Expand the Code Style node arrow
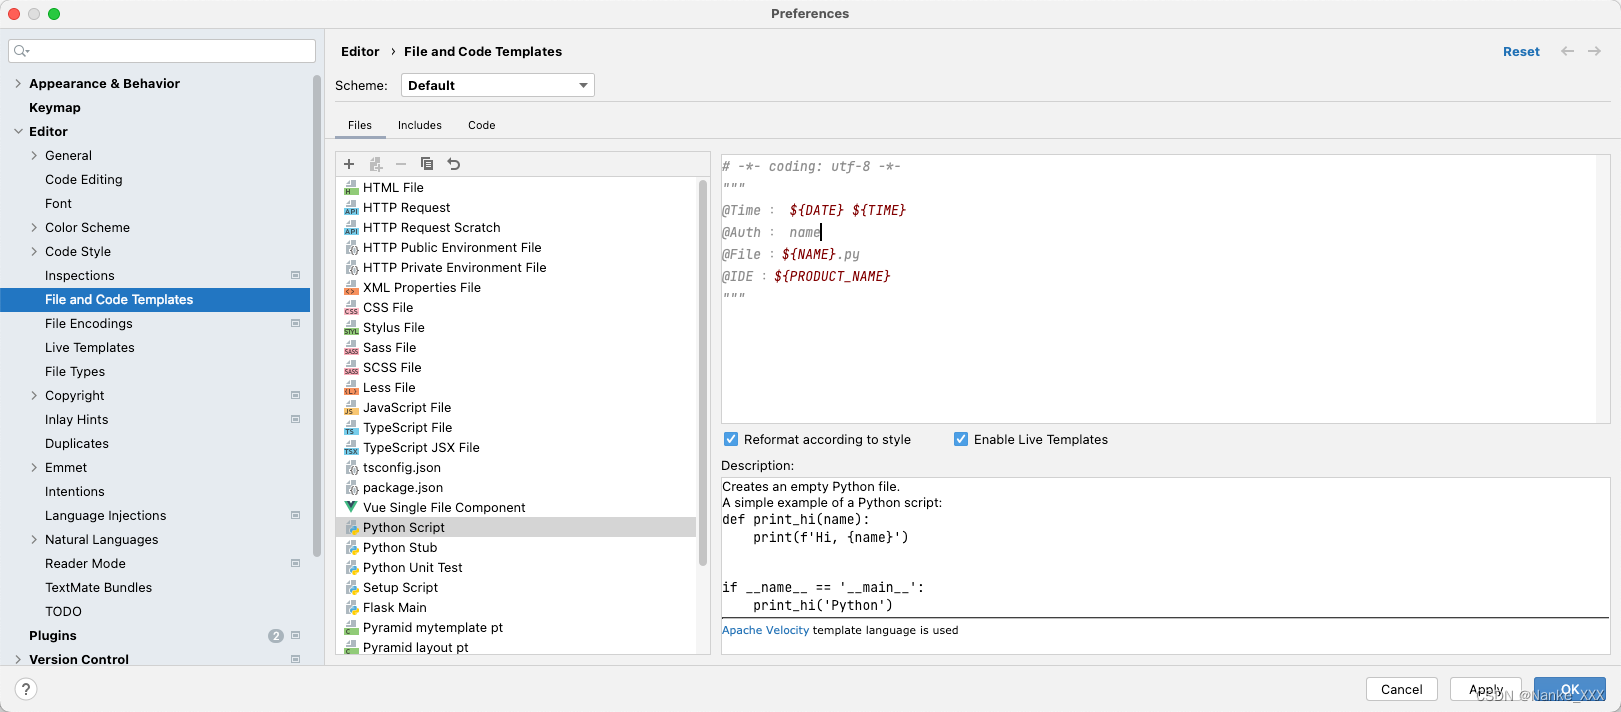 point(34,251)
